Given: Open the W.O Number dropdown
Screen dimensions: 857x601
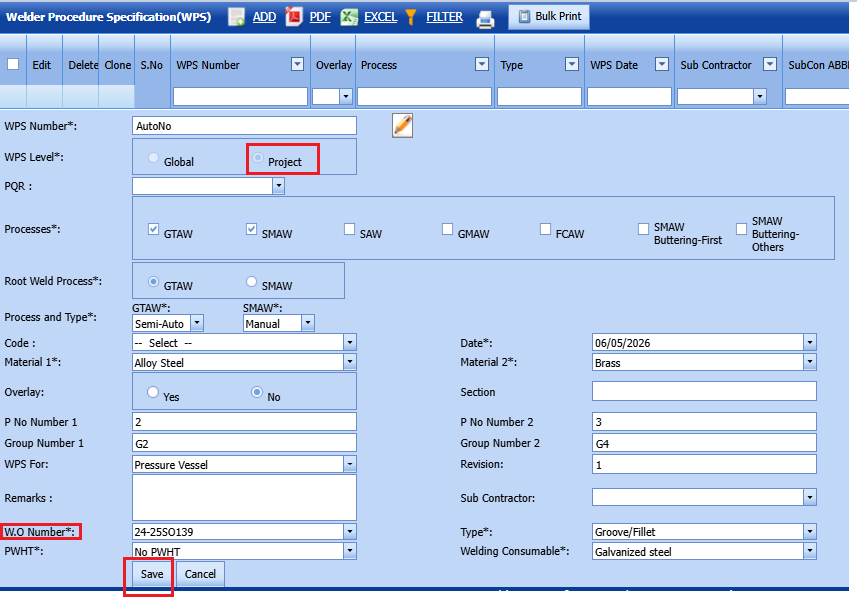Looking at the screenshot, I should (350, 531).
